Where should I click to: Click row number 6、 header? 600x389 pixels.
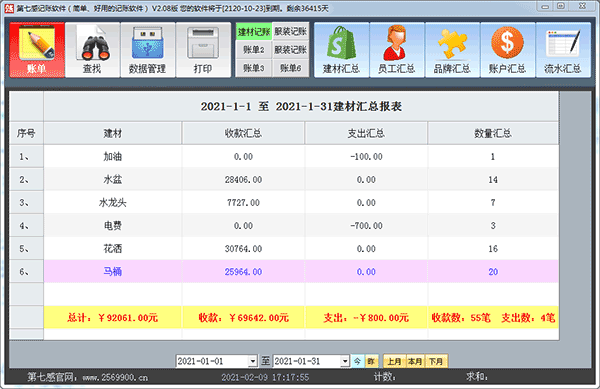tap(26, 272)
